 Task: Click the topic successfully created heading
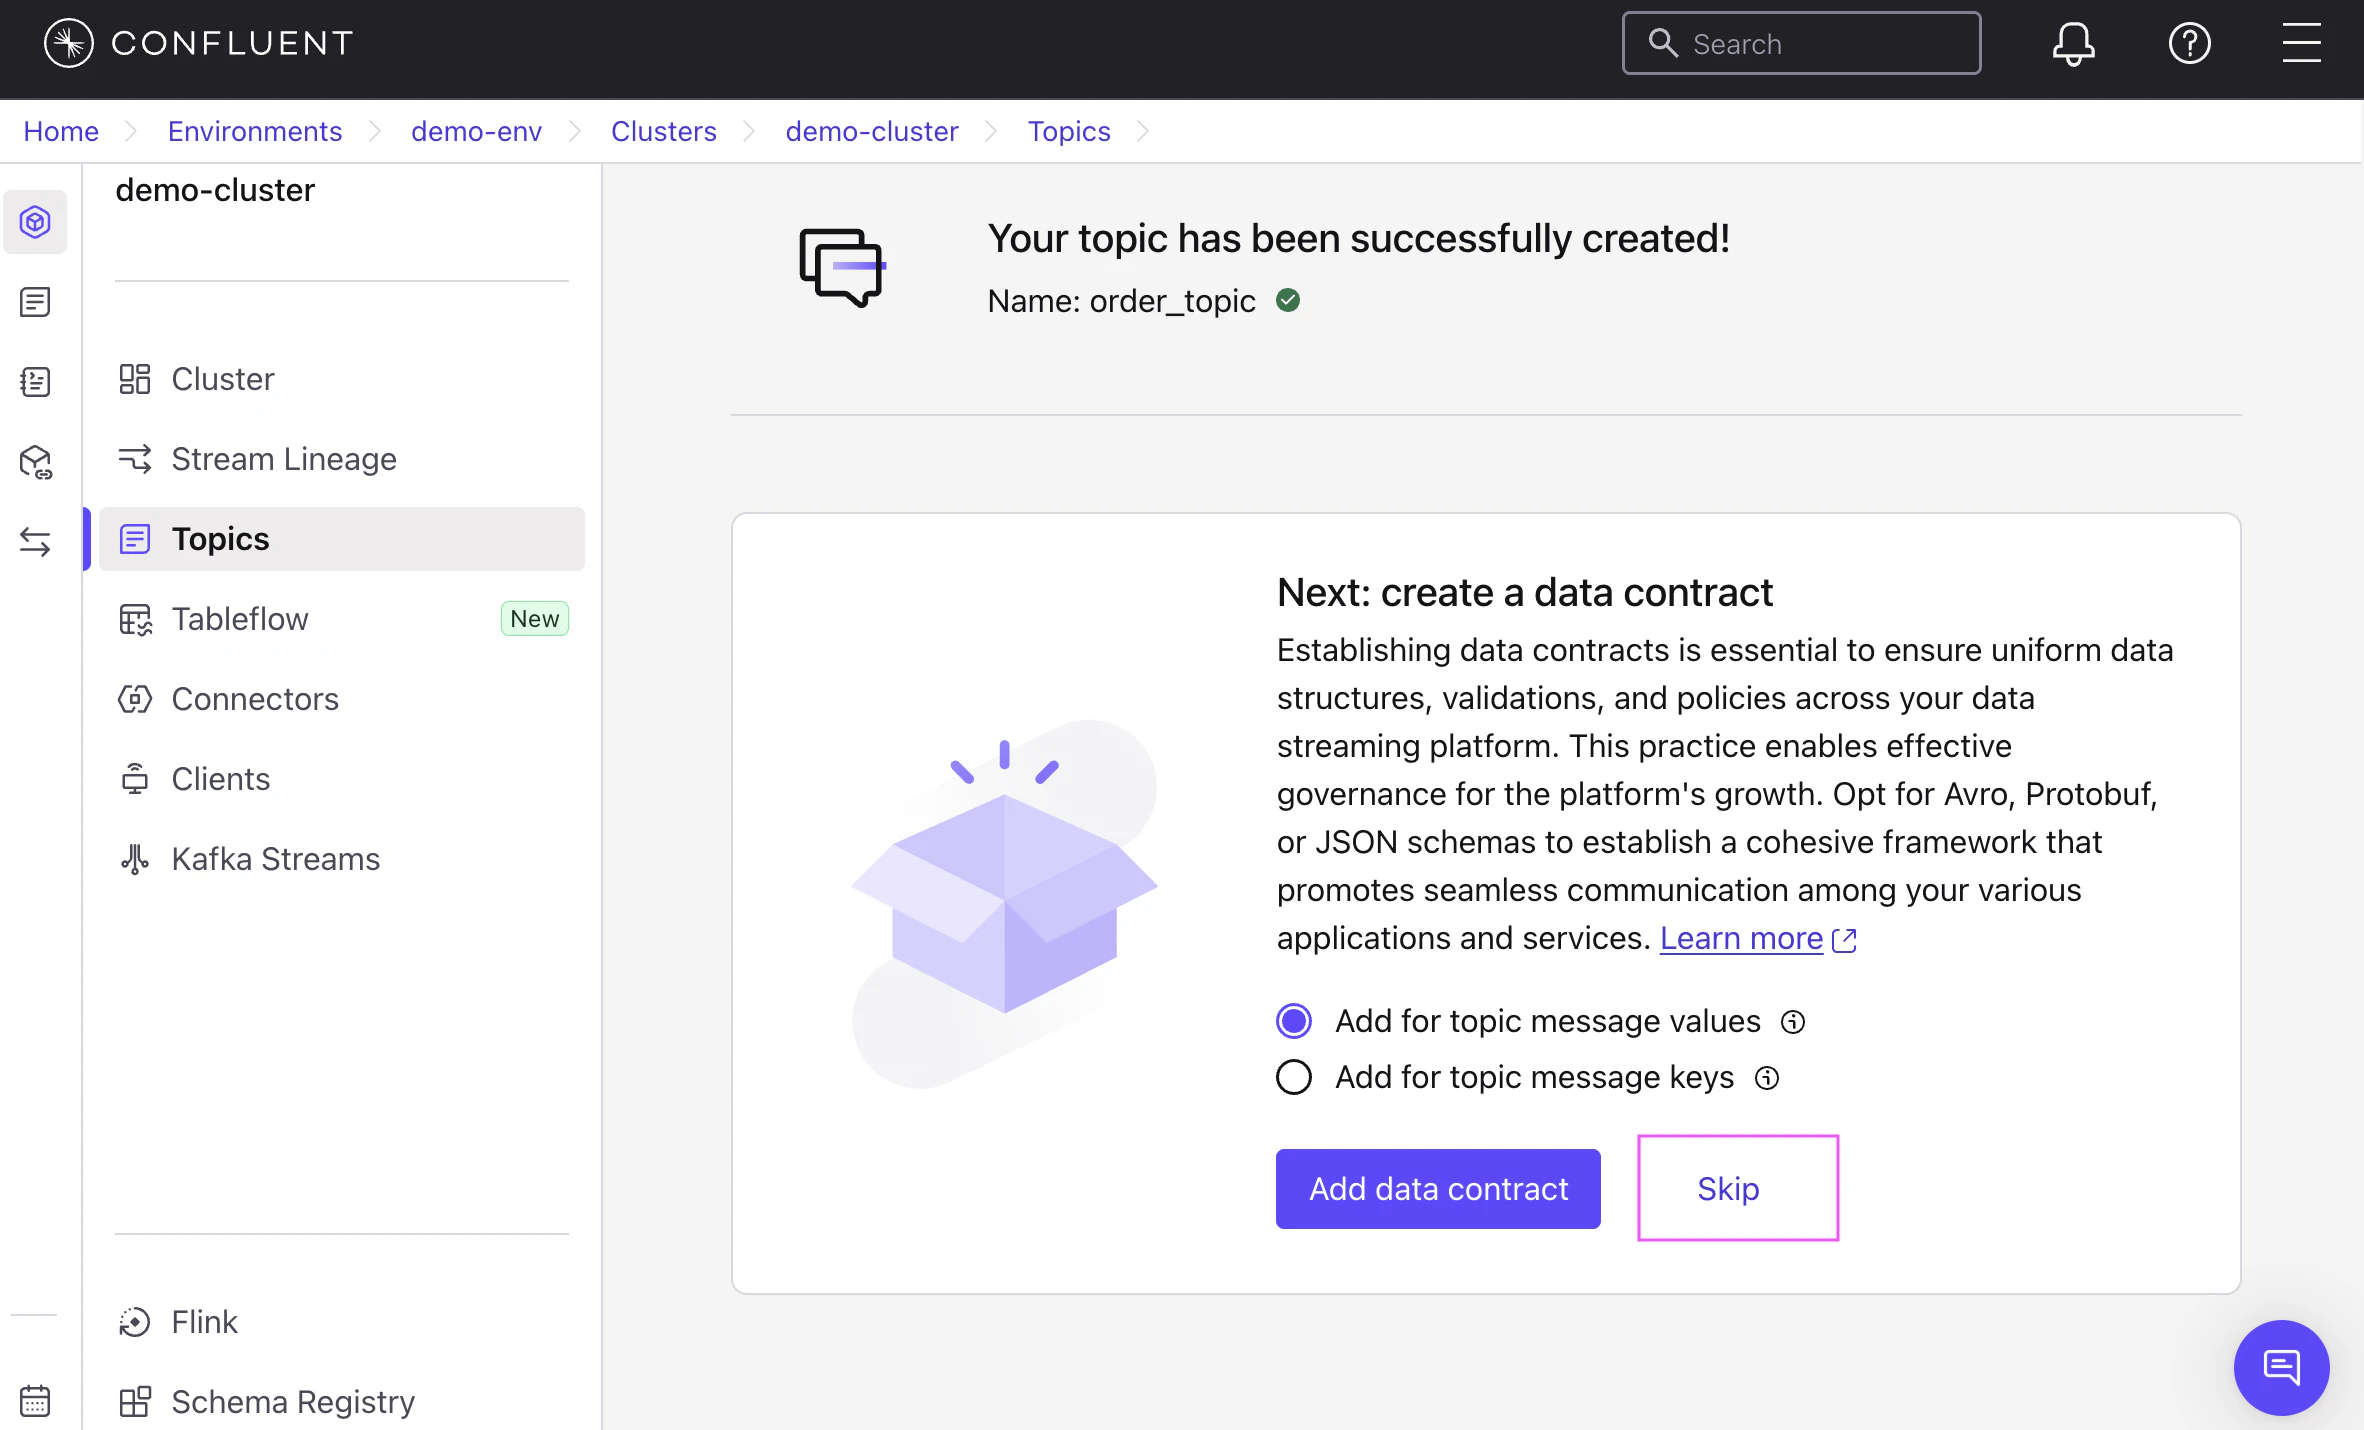point(1359,238)
